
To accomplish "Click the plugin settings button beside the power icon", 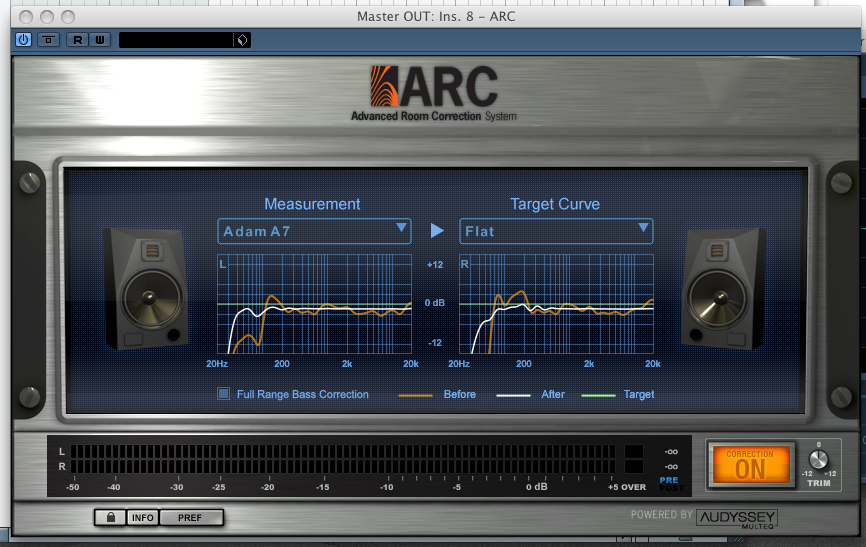I will pos(49,40).
